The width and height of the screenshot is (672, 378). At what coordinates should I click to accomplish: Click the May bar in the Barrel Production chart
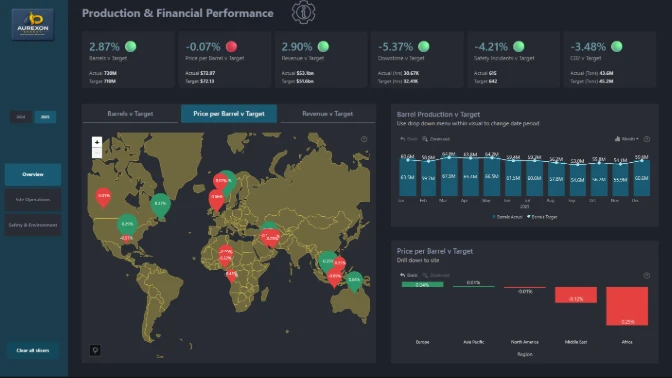pos(492,177)
